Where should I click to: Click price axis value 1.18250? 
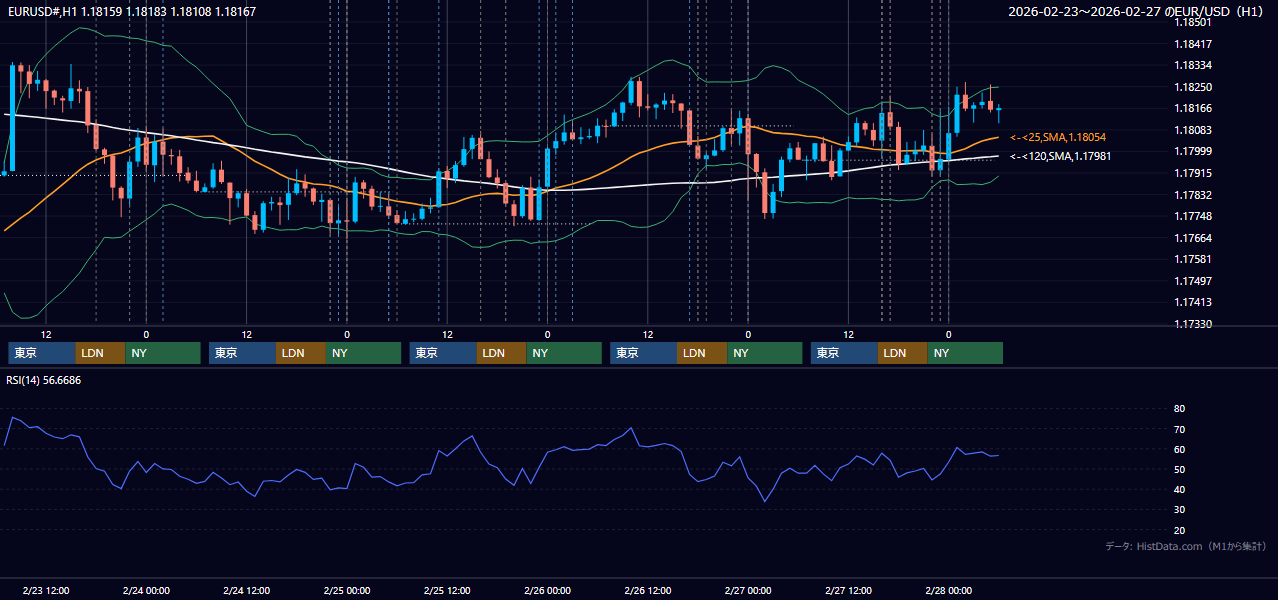click(x=1192, y=87)
